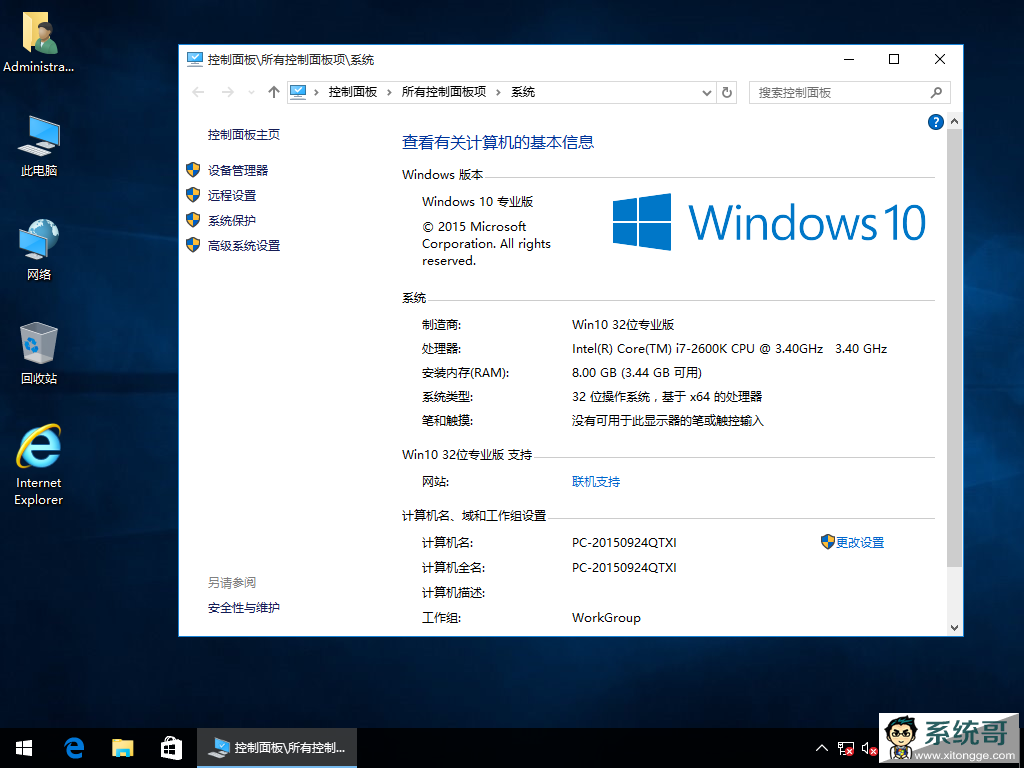Launch Internet Explorer from the desktop
1024x768 pixels.
[x=39, y=465]
